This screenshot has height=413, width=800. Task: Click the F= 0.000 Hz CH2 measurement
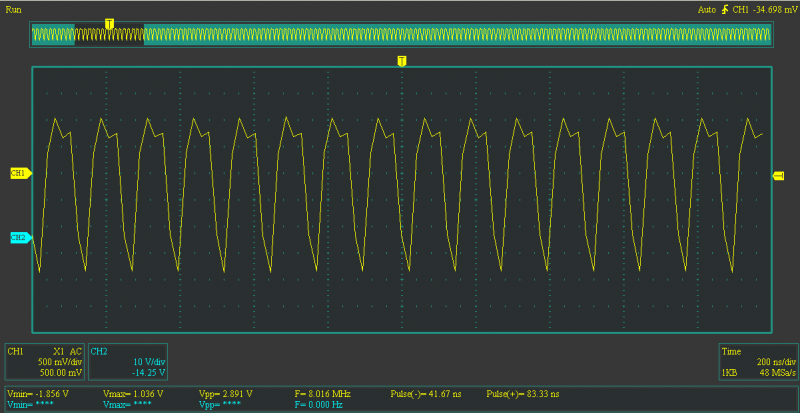pos(319,404)
